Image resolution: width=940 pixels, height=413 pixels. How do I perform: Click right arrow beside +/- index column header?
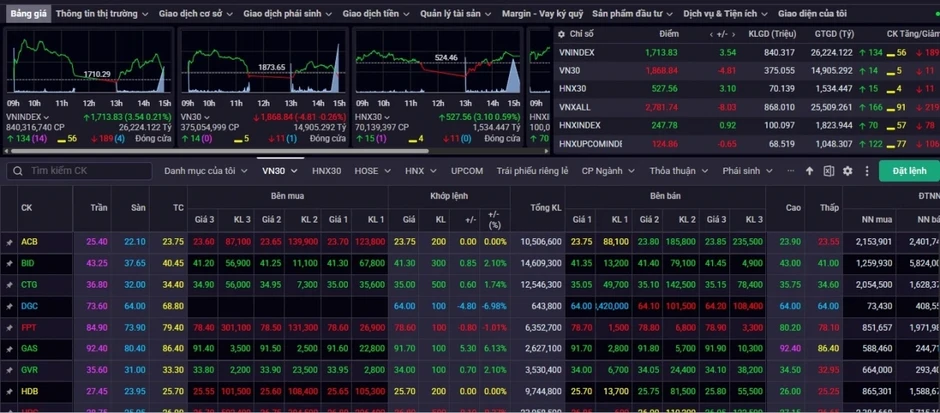[735, 34]
